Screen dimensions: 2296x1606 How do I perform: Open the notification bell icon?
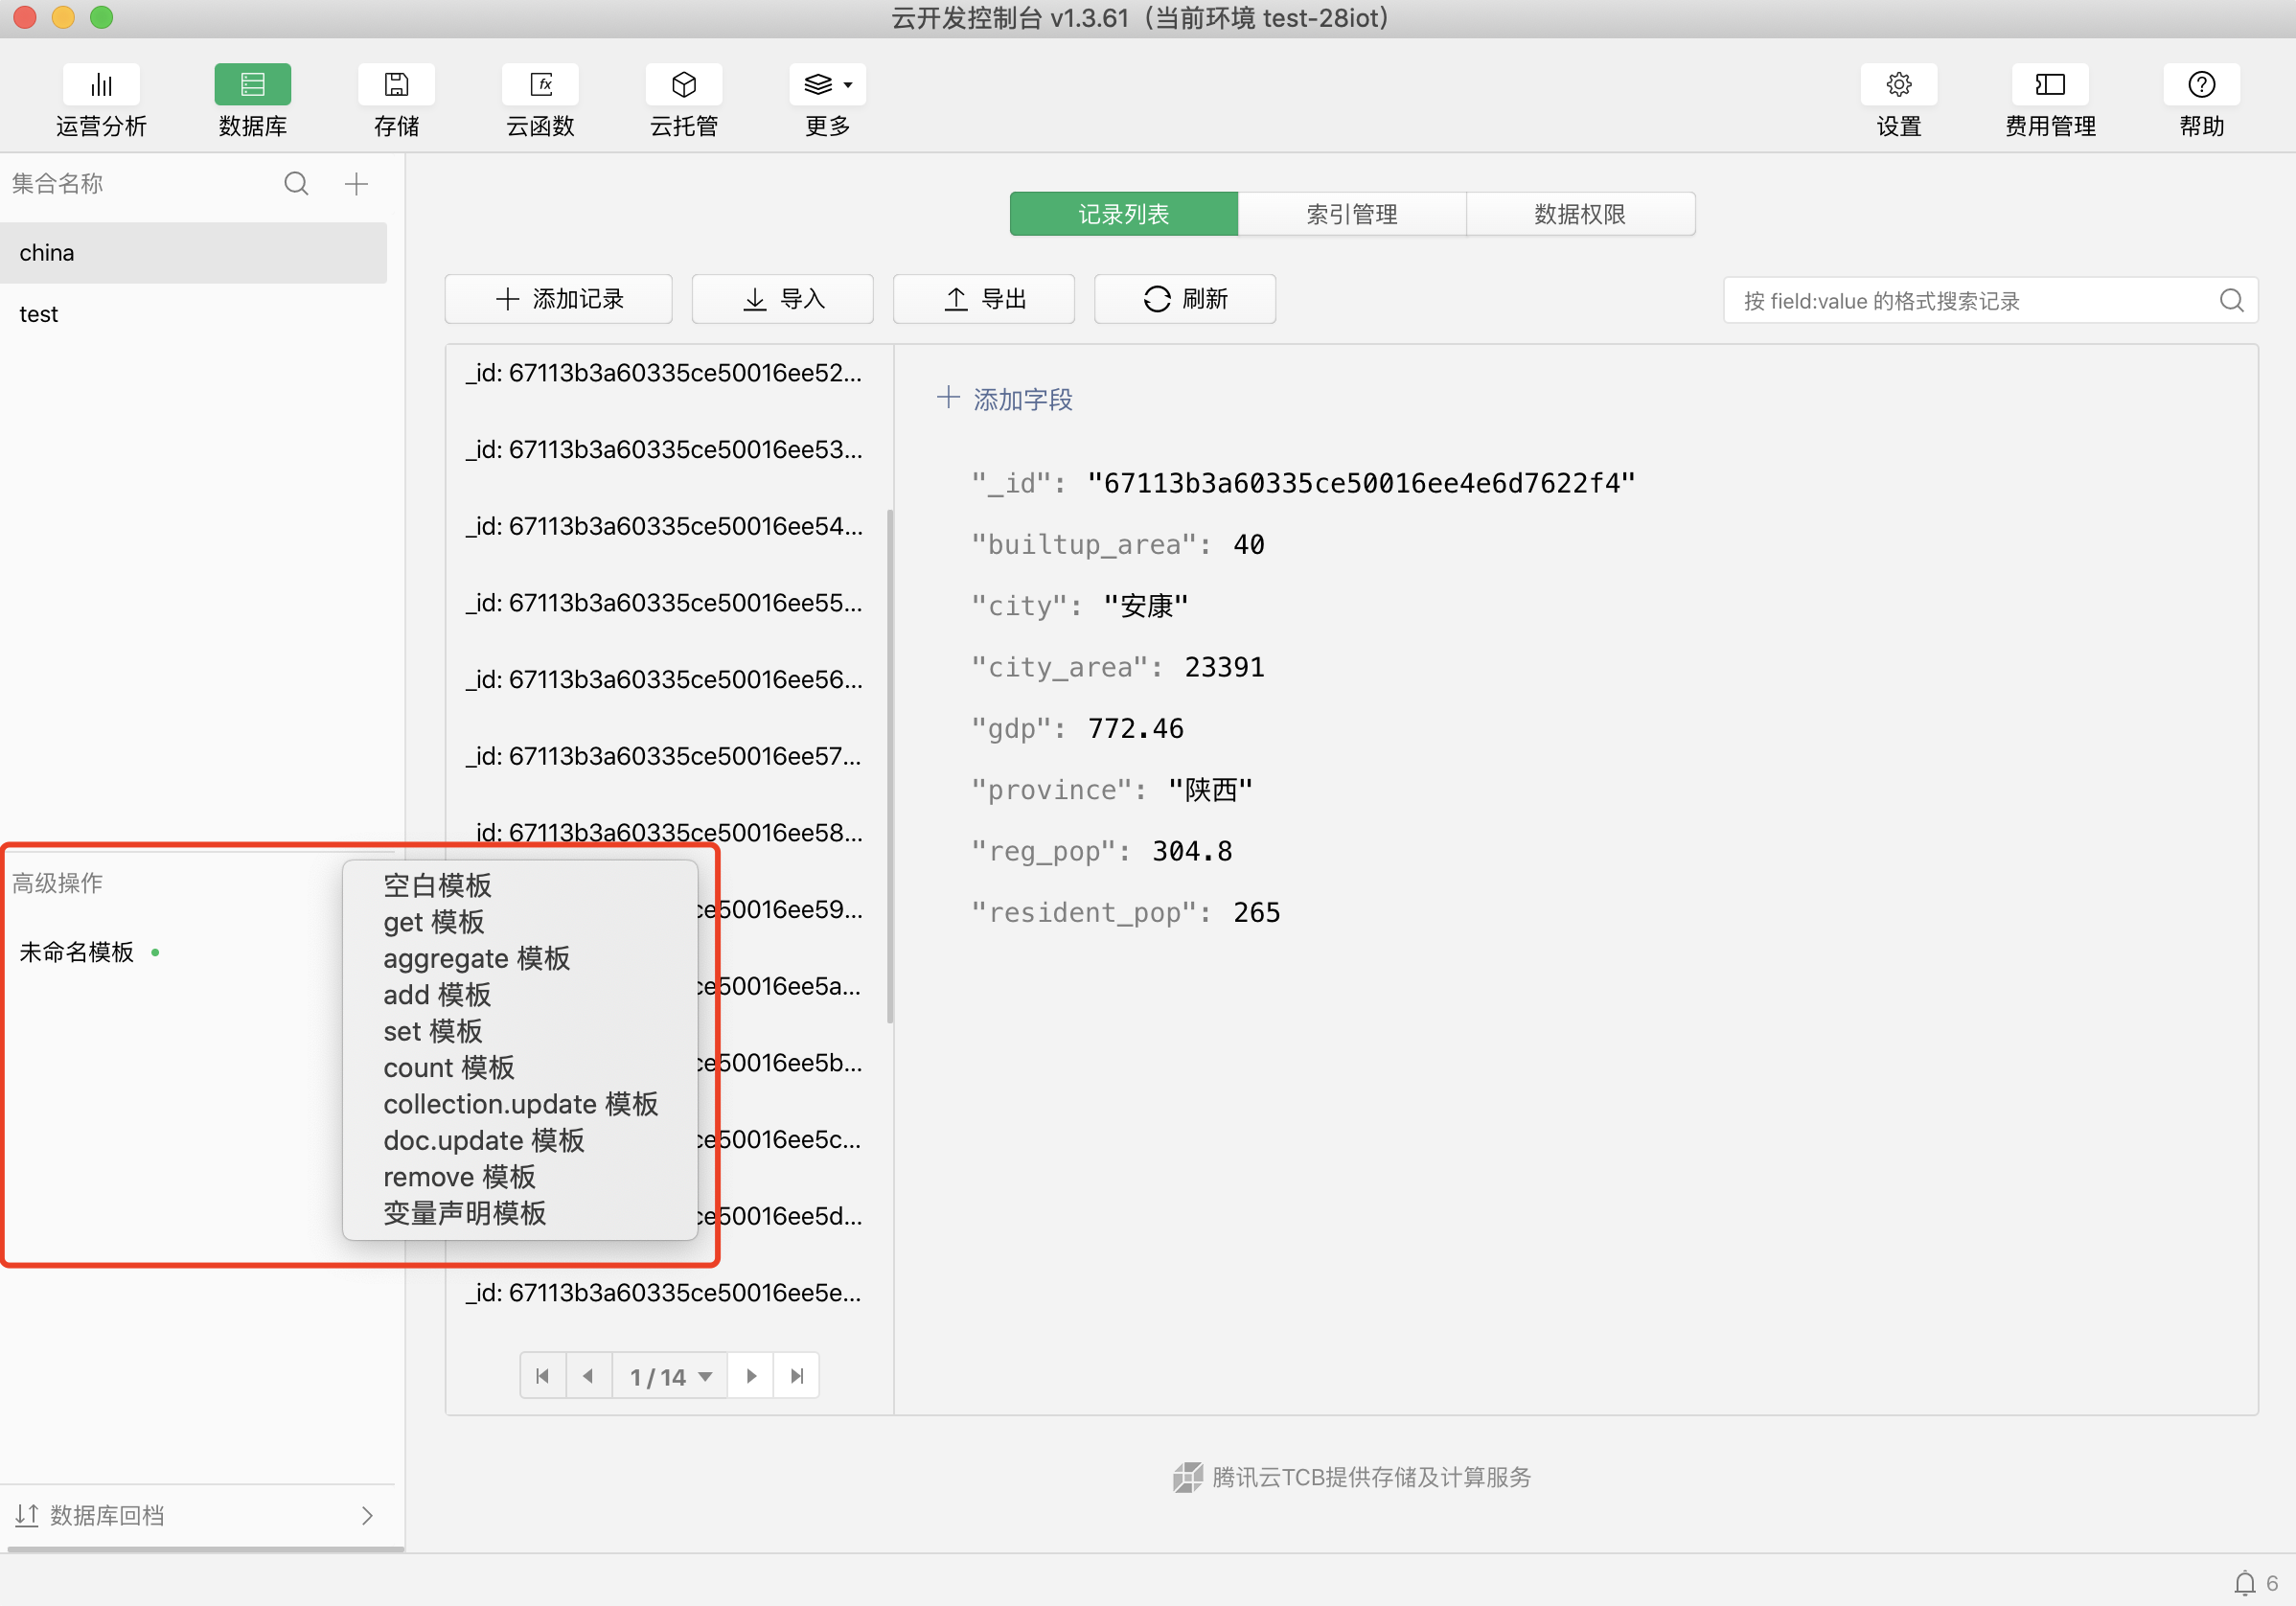(2243, 1583)
